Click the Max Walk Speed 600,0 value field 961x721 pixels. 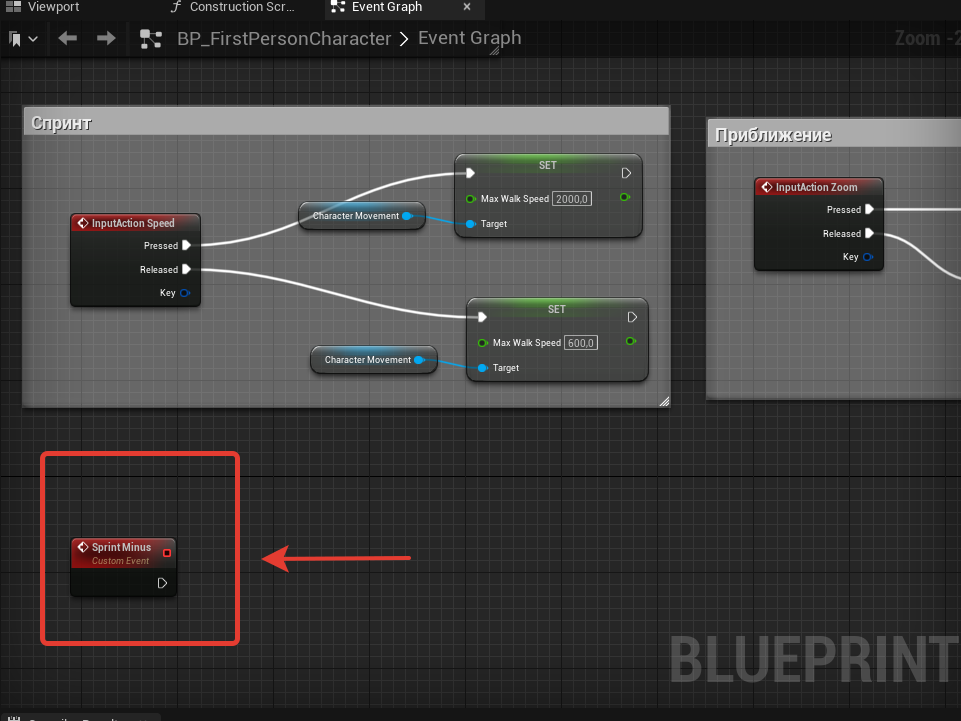coord(581,343)
